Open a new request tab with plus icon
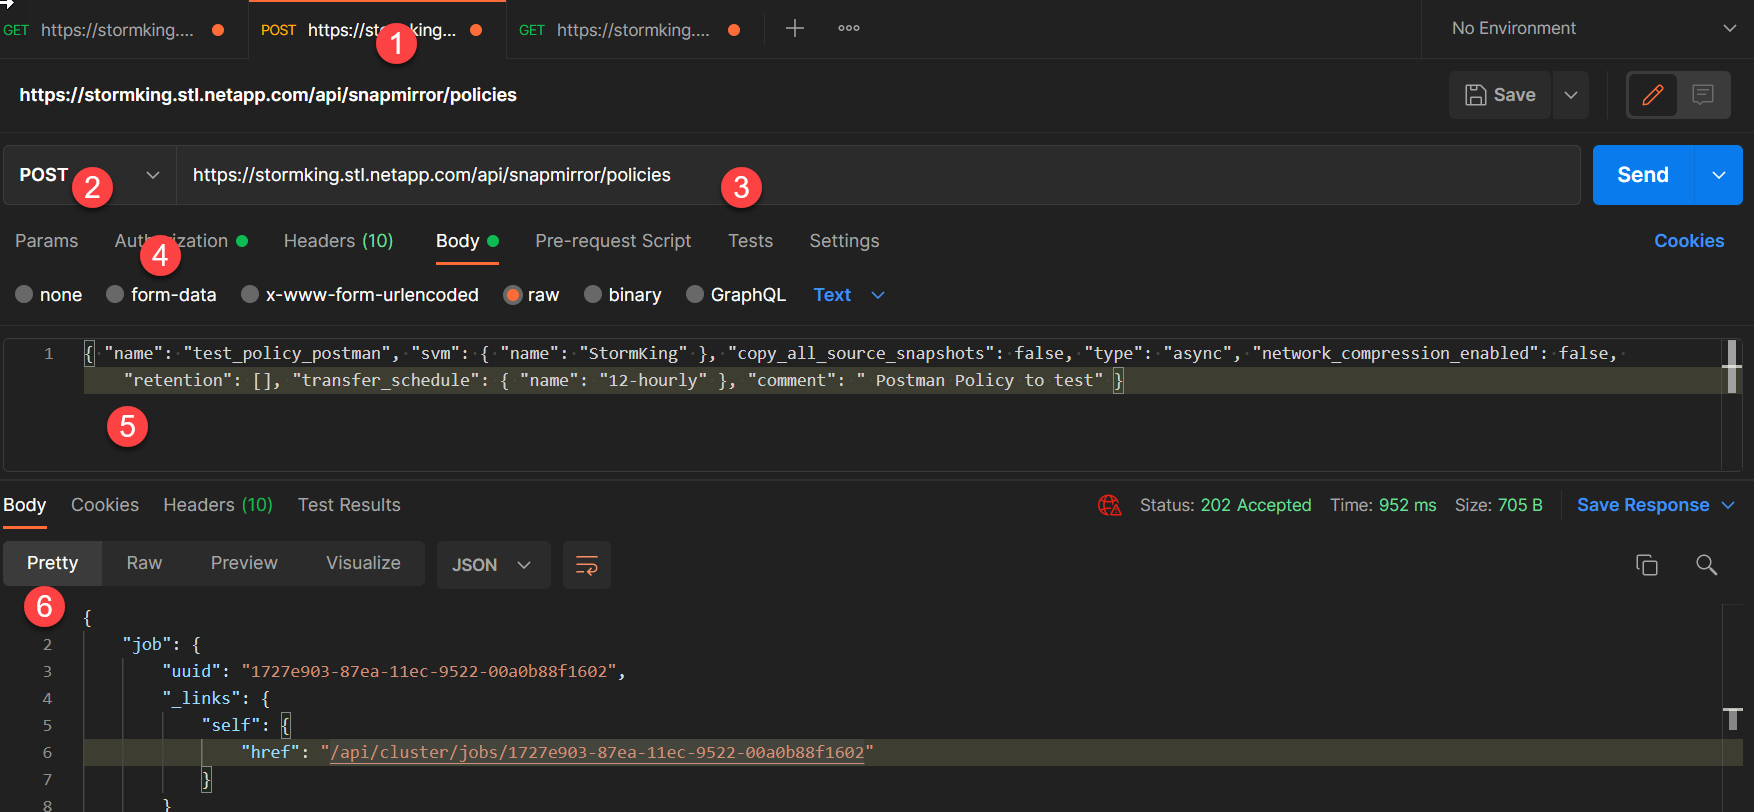Image resolution: width=1754 pixels, height=812 pixels. click(795, 29)
